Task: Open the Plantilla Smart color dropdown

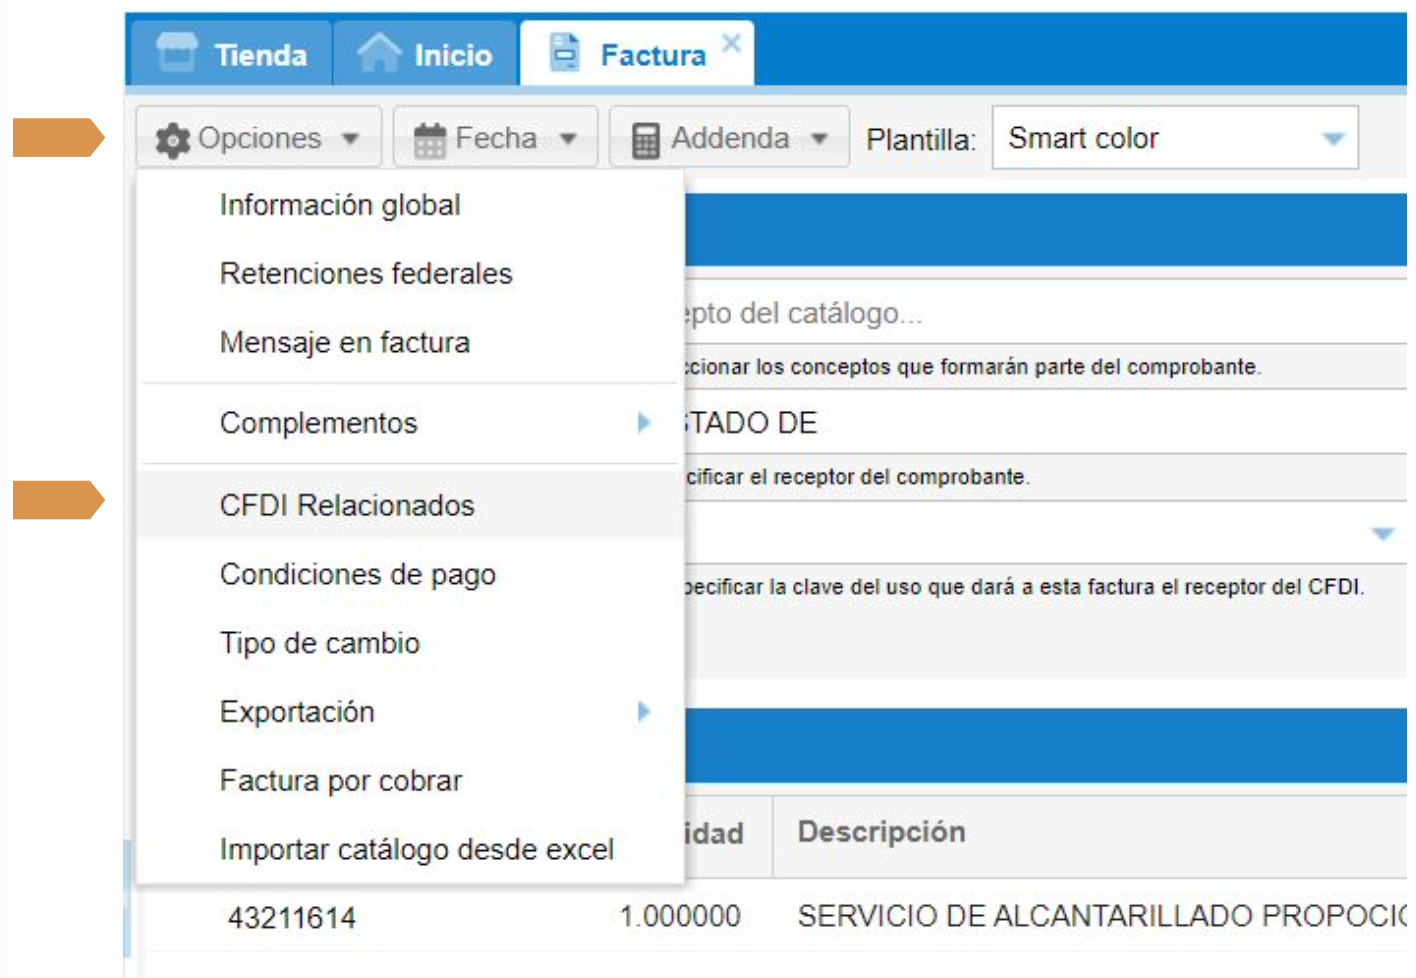Action: (1333, 139)
